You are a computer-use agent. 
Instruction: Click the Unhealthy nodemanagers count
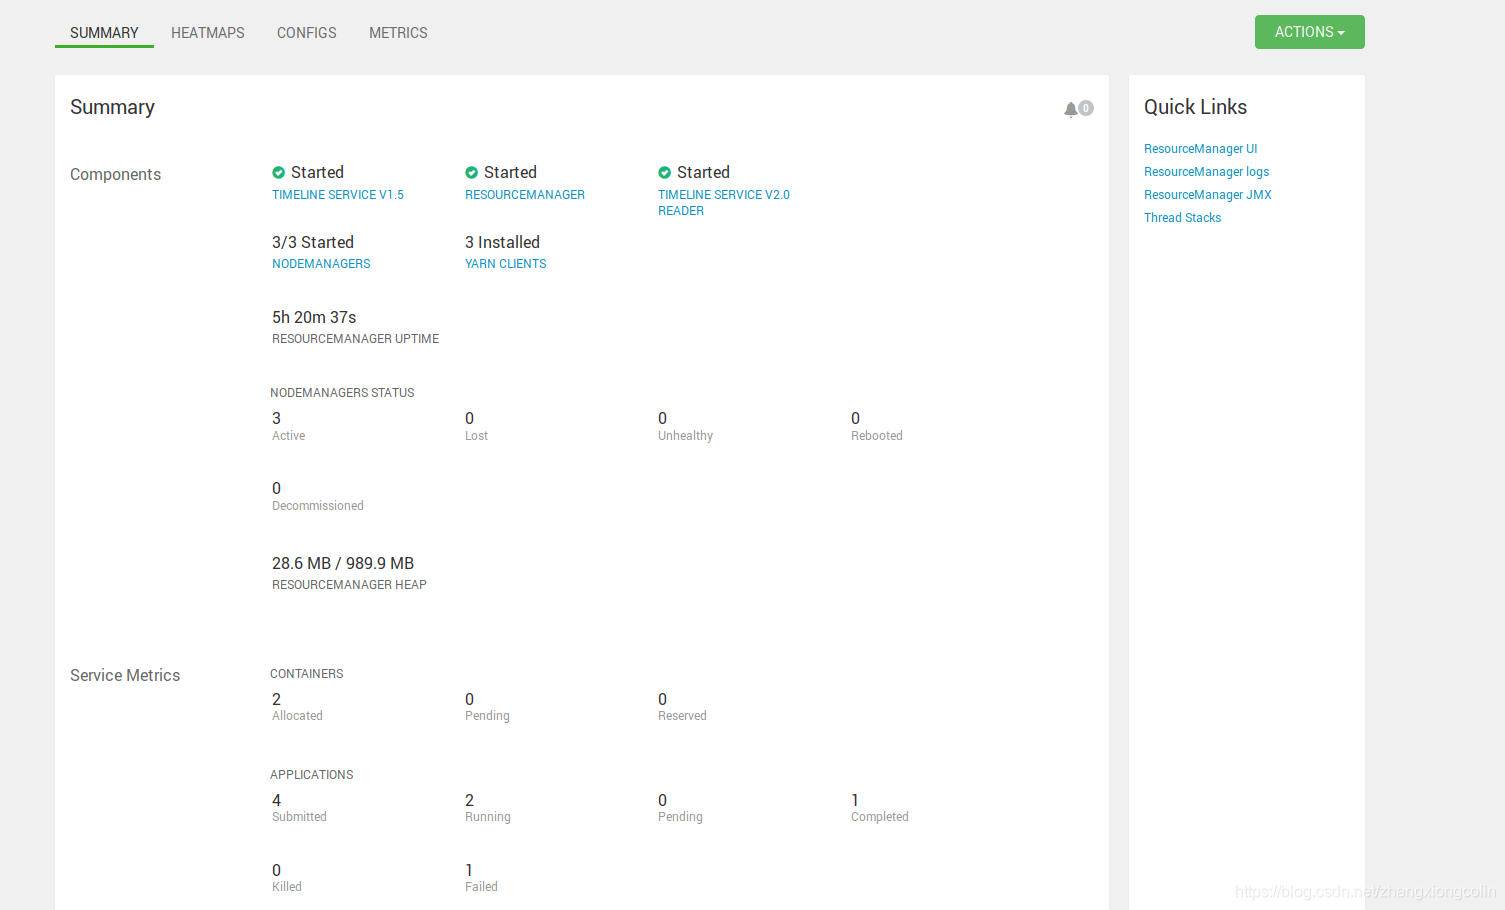(x=662, y=418)
